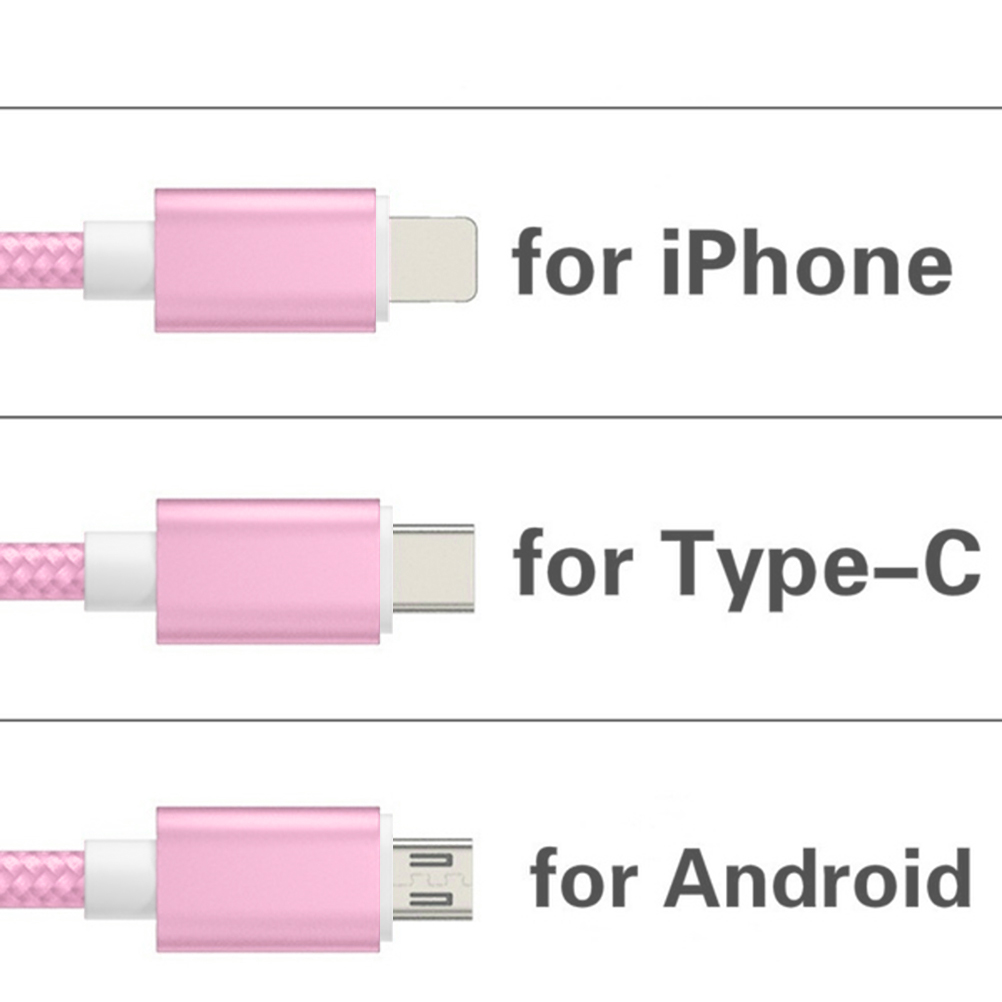Click the "for Android" label

pyautogui.click(x=750, y=877)
